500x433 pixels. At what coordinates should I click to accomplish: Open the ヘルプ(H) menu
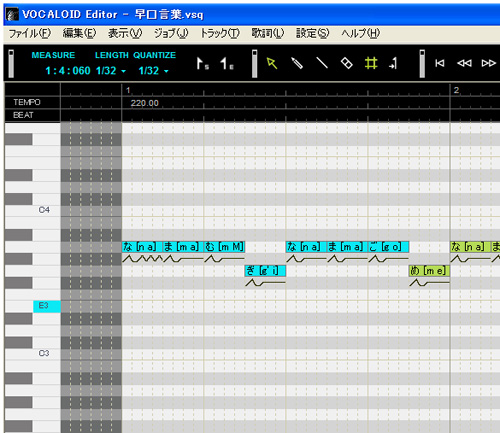[x=360, y=33]
